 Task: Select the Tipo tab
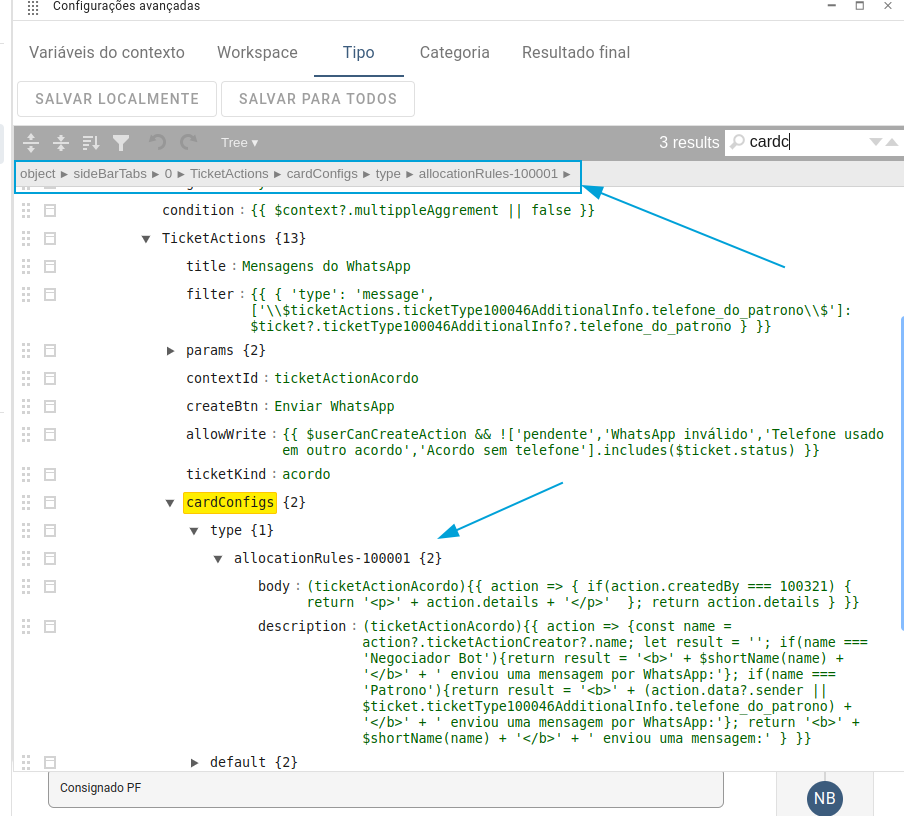(359, 52)
